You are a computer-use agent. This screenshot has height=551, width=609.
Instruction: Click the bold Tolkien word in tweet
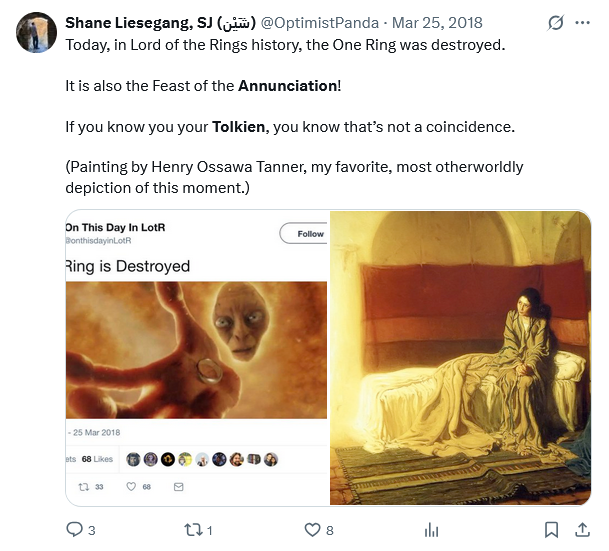pos(240,127)
